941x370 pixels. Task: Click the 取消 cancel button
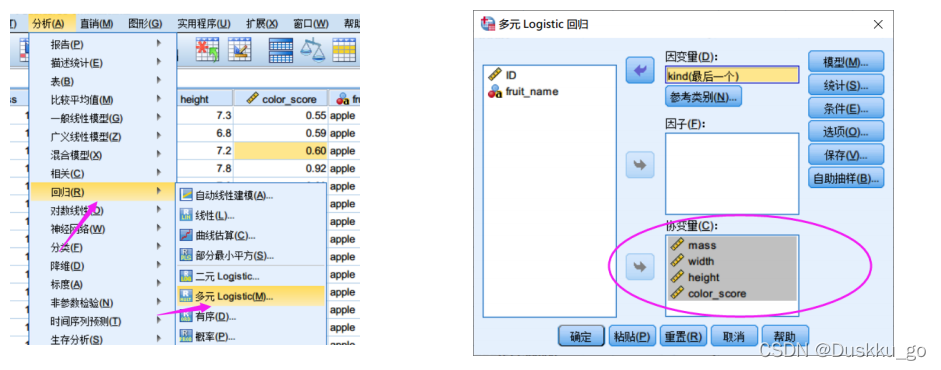[734, 336]
